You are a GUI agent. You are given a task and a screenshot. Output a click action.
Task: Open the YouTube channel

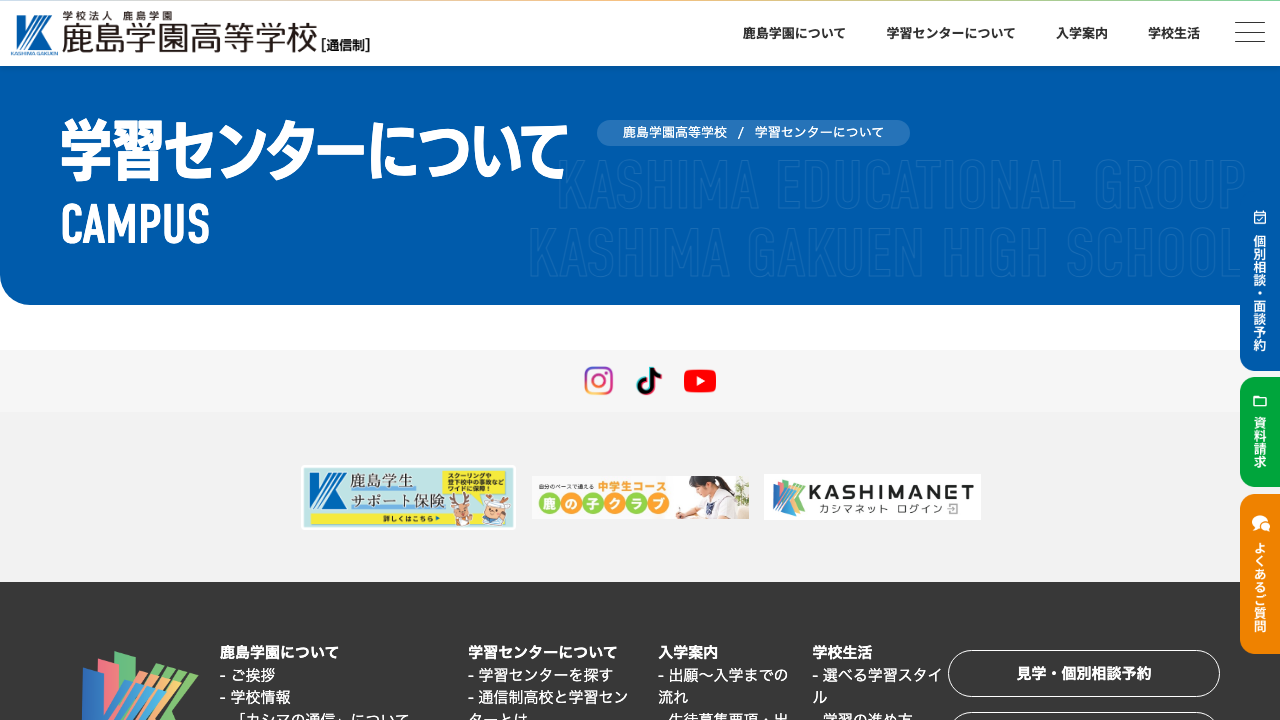(700, 381)
